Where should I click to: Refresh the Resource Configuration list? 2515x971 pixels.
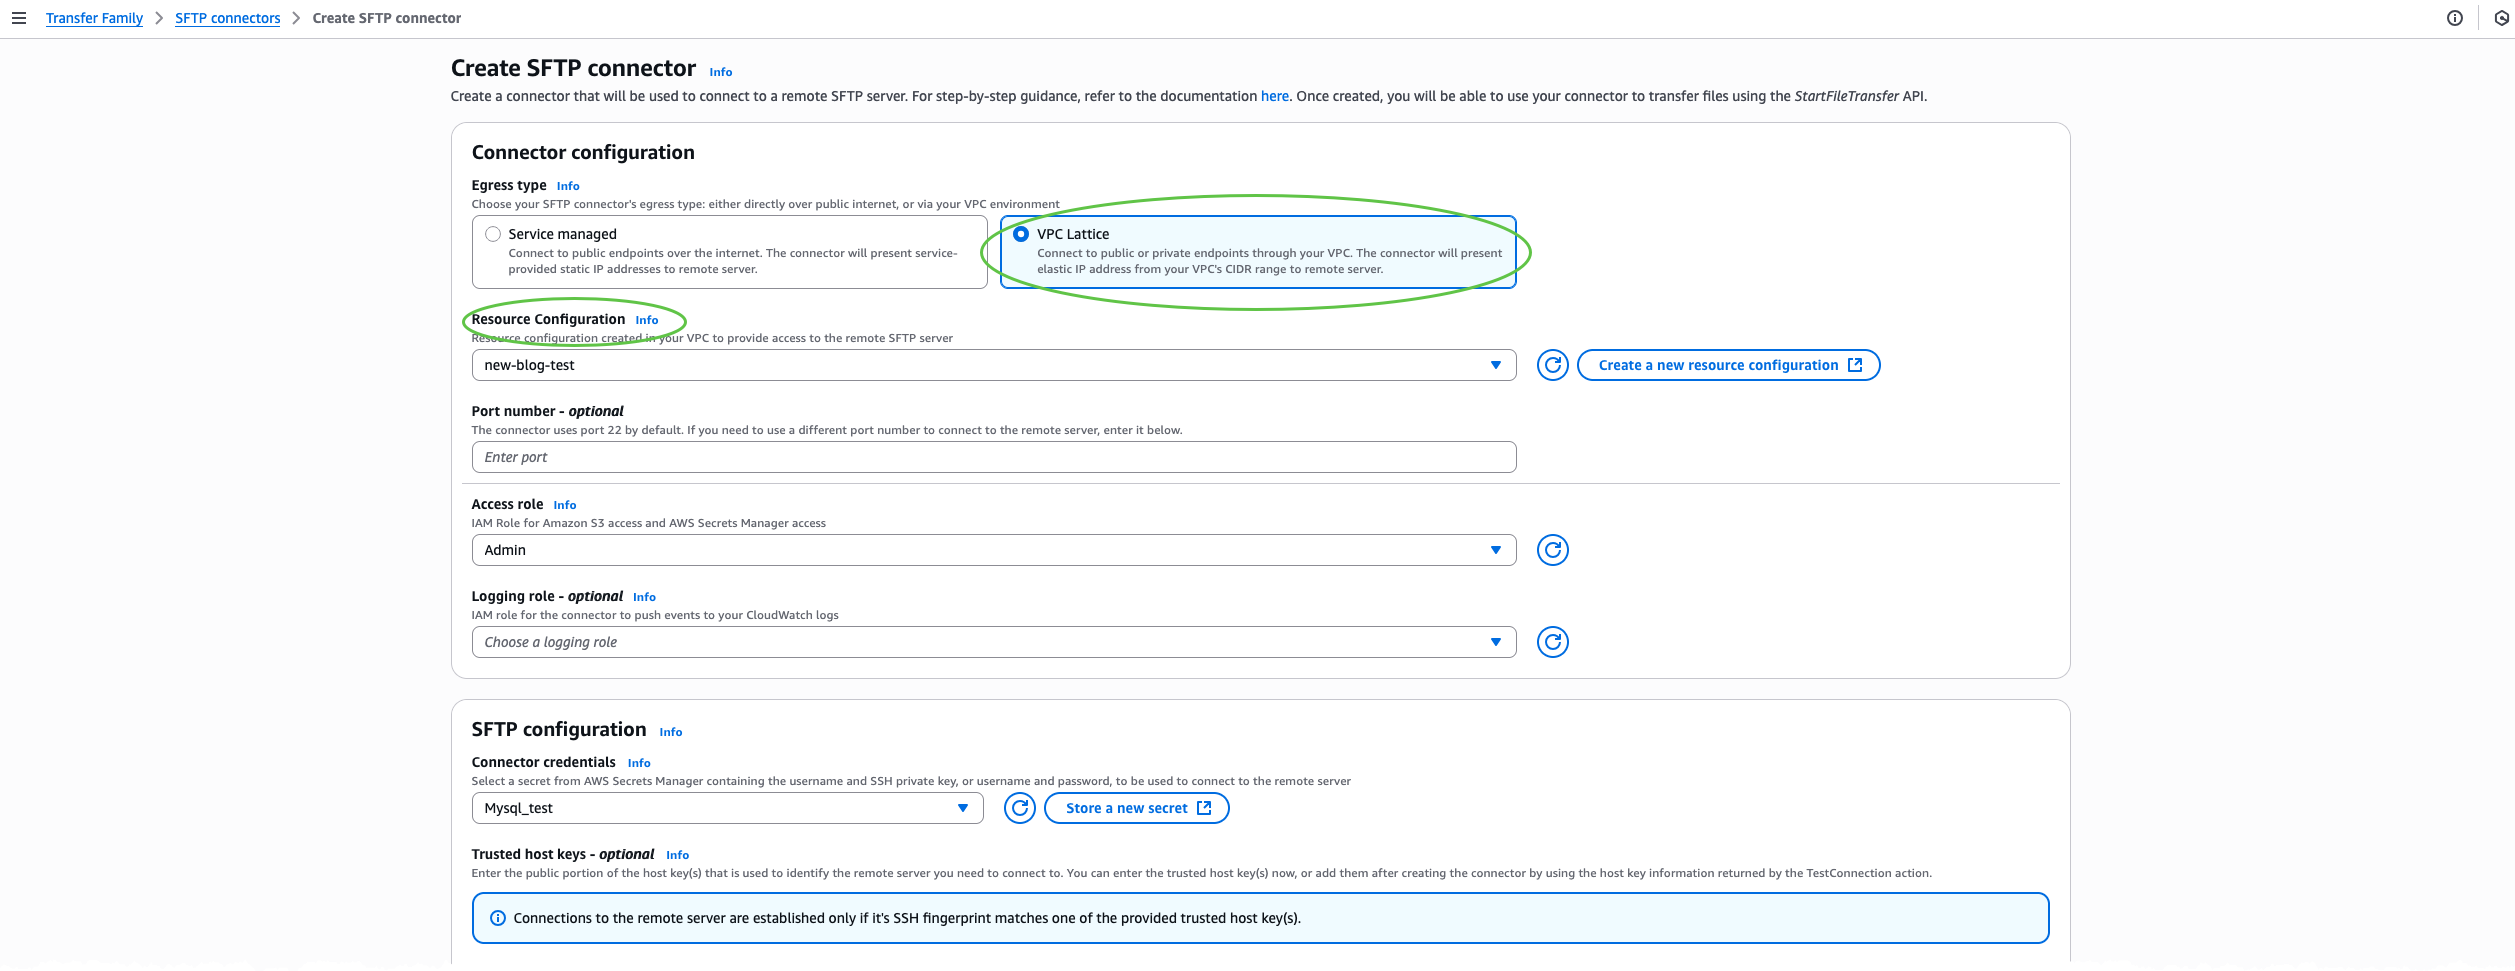[x=1552, y=365]
